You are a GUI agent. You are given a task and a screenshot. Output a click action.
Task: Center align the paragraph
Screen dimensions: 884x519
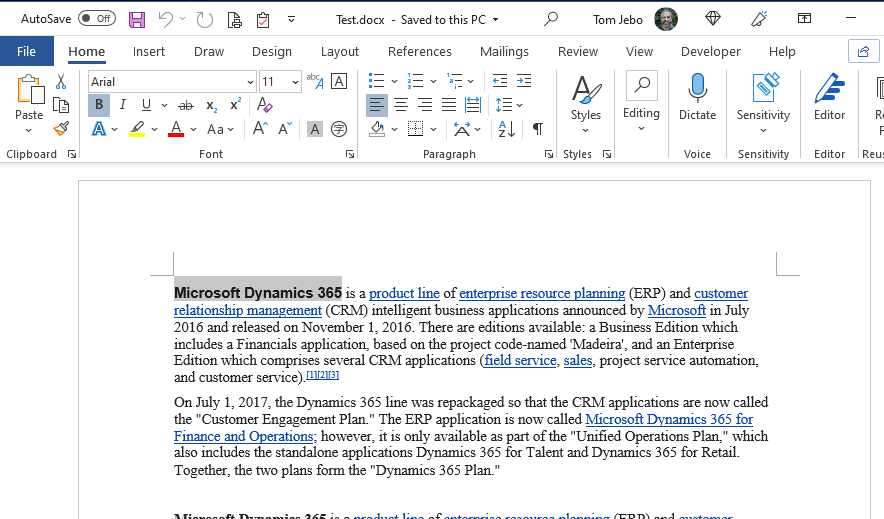(401, 105)
